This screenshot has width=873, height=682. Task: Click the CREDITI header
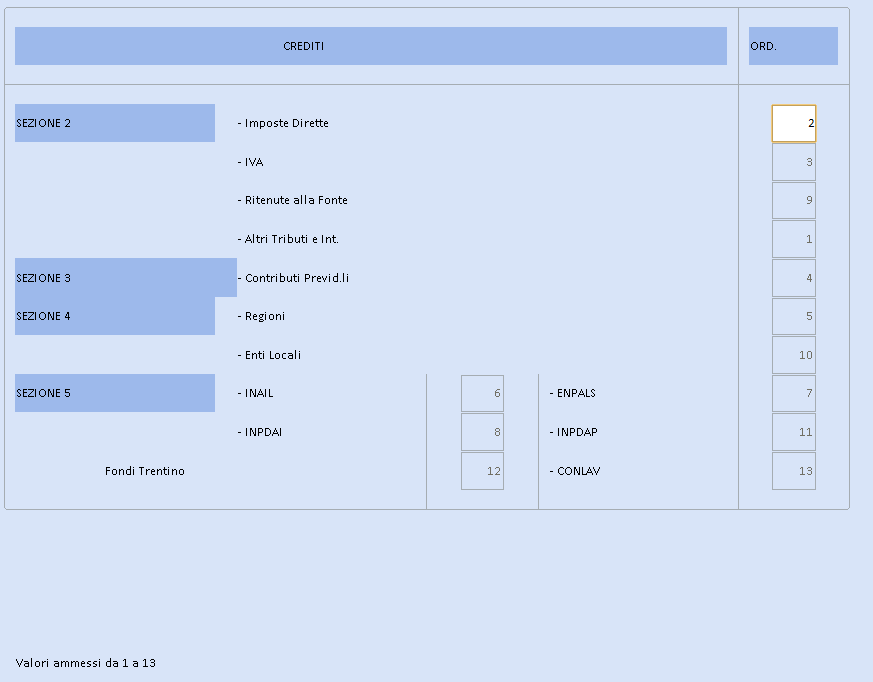coord(371,46)
